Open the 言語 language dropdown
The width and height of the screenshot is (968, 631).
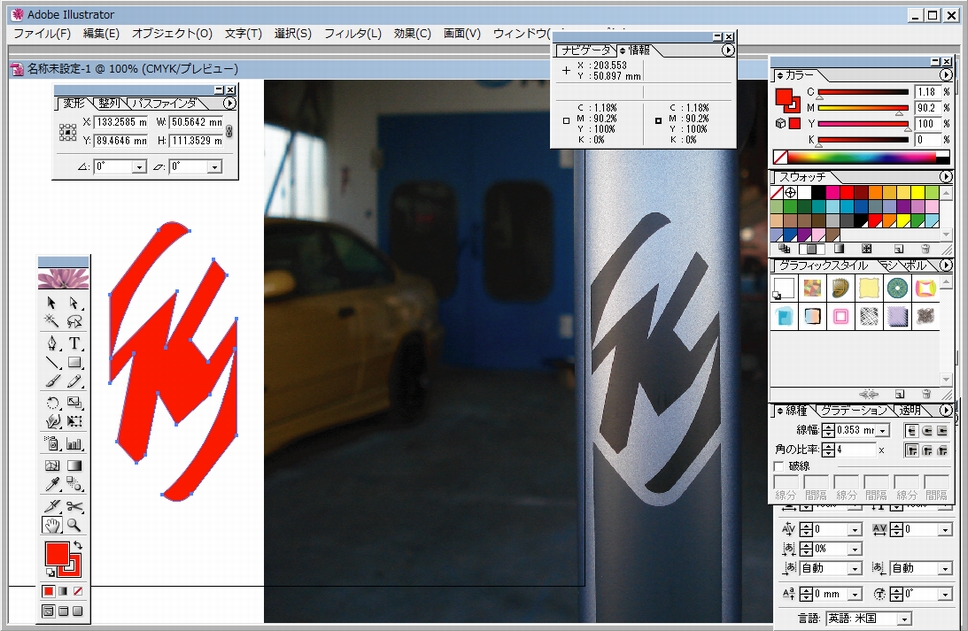tap(904, 619)
